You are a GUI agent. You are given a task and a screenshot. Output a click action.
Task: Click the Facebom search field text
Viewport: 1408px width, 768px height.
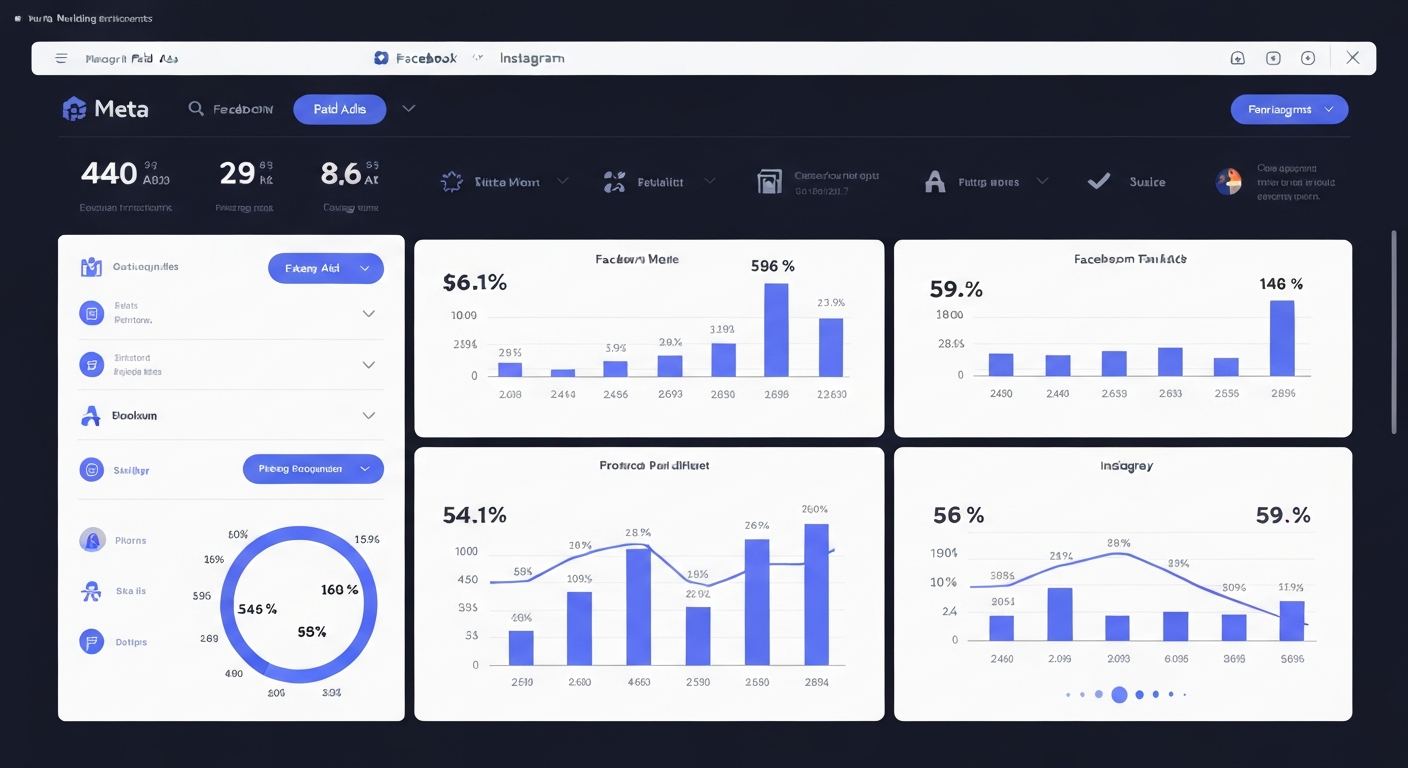coord(243,109)
